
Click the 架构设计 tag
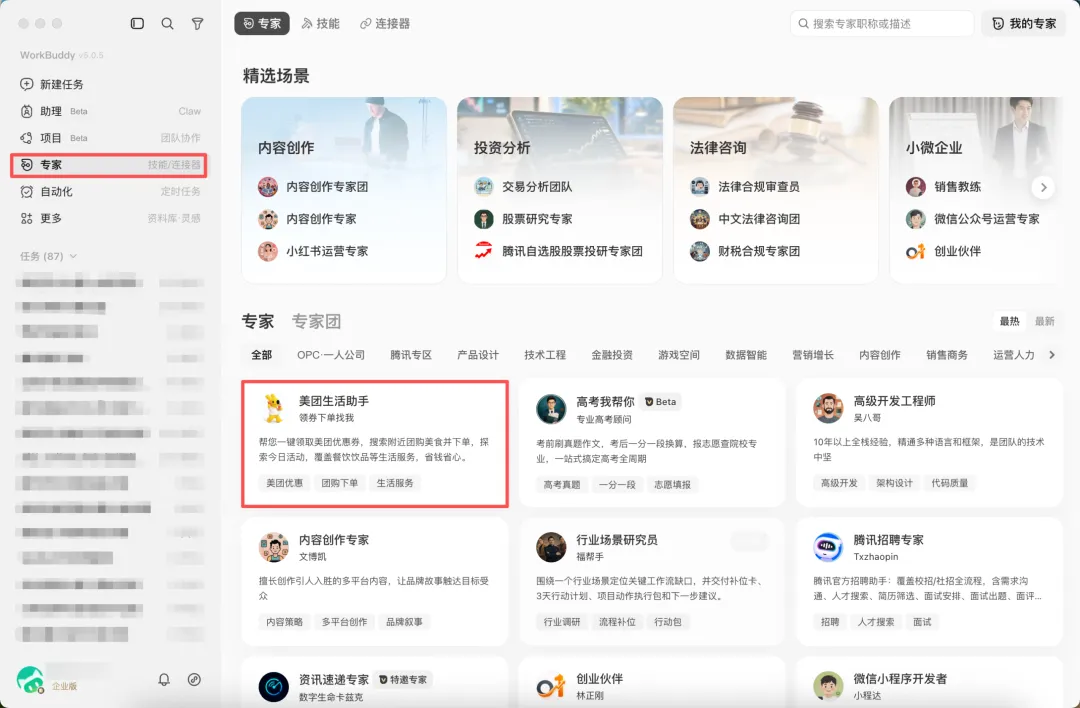pos(894,483)
